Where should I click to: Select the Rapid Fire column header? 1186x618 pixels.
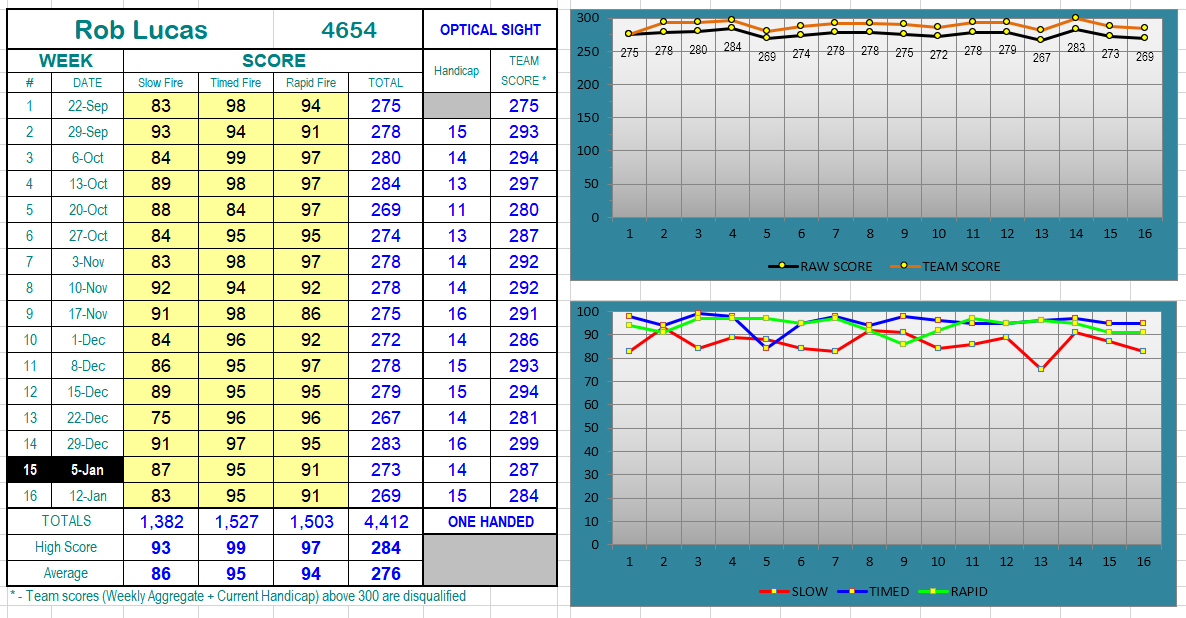click(311, 82)
